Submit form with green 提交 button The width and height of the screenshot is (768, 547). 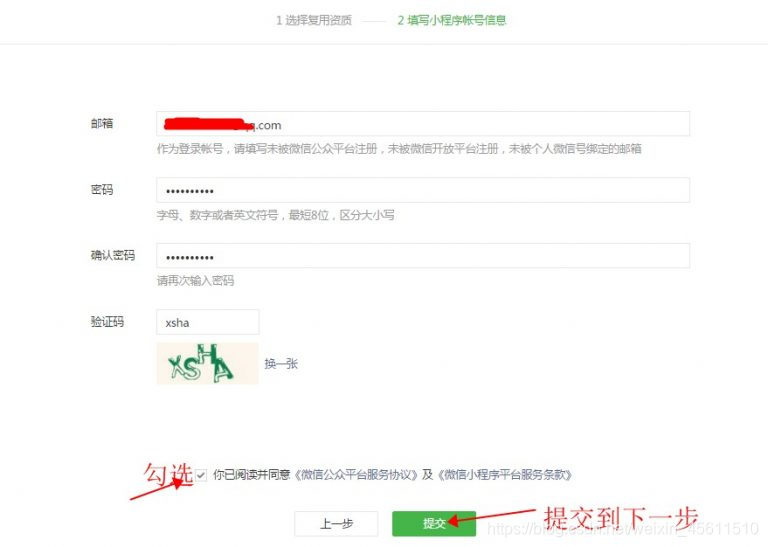point(434,523)
